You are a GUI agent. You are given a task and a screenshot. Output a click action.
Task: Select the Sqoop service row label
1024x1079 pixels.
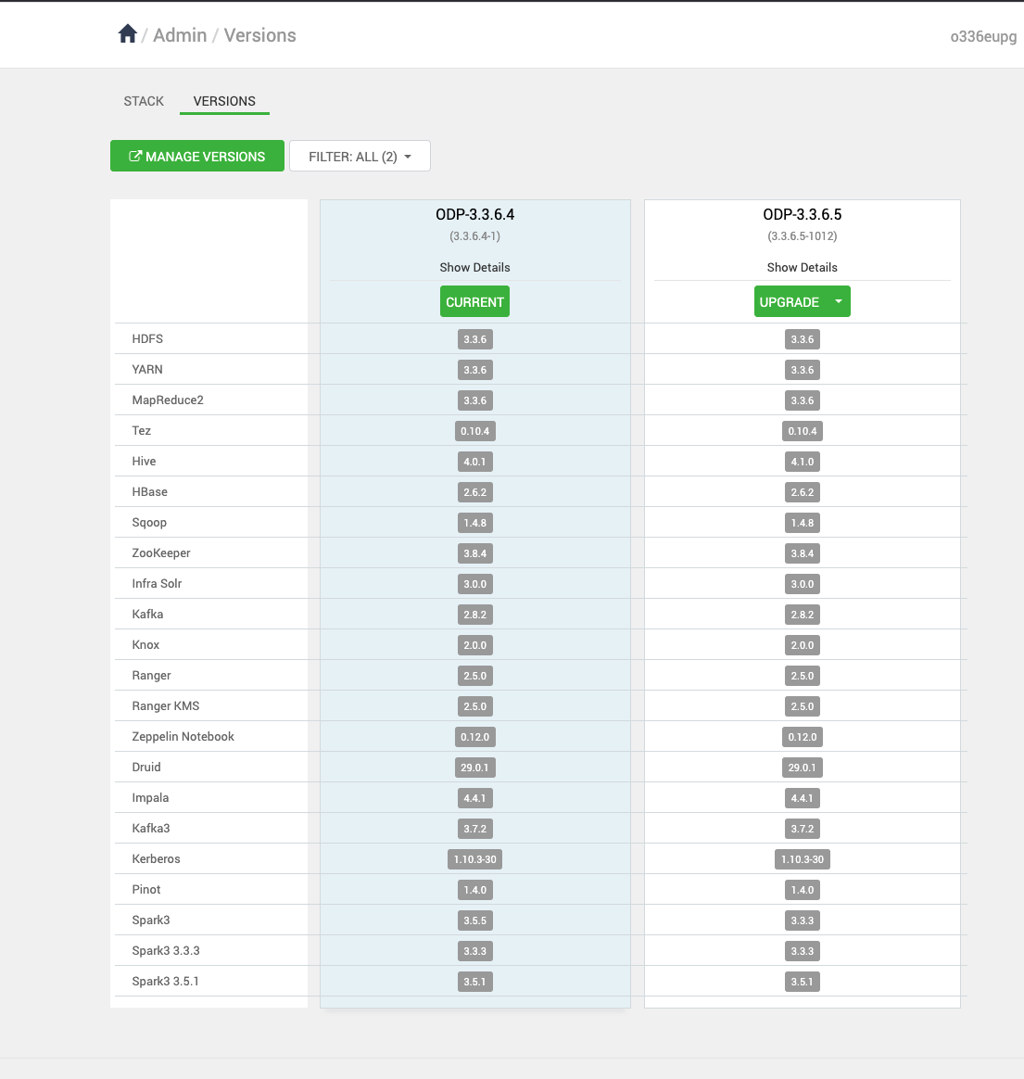(149, 522)
